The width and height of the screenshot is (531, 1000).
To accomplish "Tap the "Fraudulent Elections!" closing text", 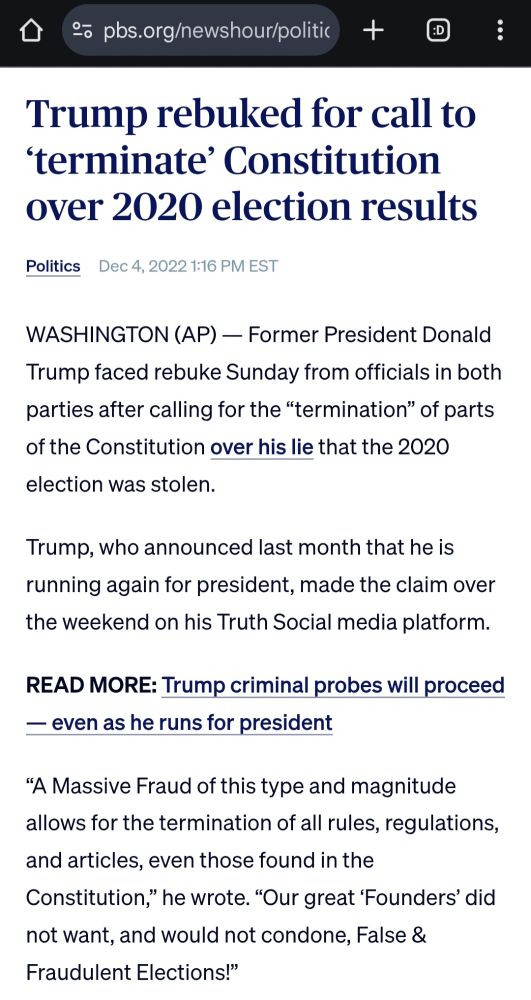I will (132, 973).
